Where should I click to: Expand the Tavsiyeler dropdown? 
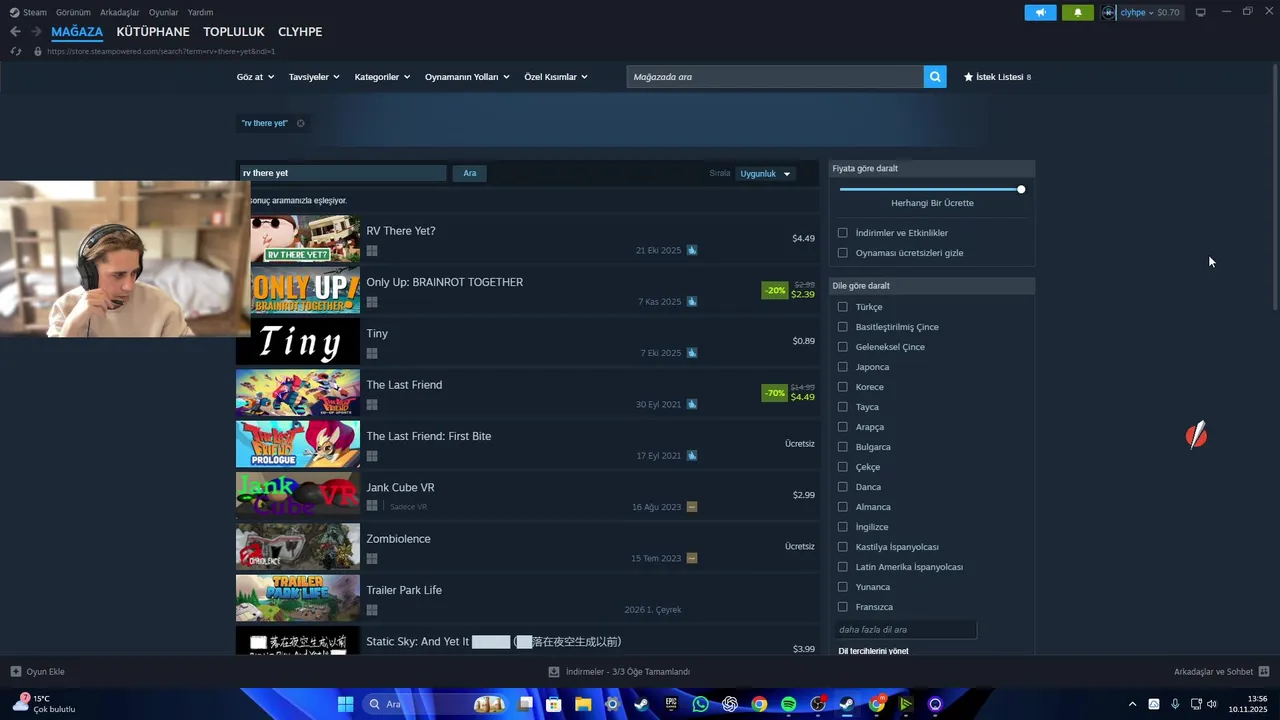click(x=314, y=77)
